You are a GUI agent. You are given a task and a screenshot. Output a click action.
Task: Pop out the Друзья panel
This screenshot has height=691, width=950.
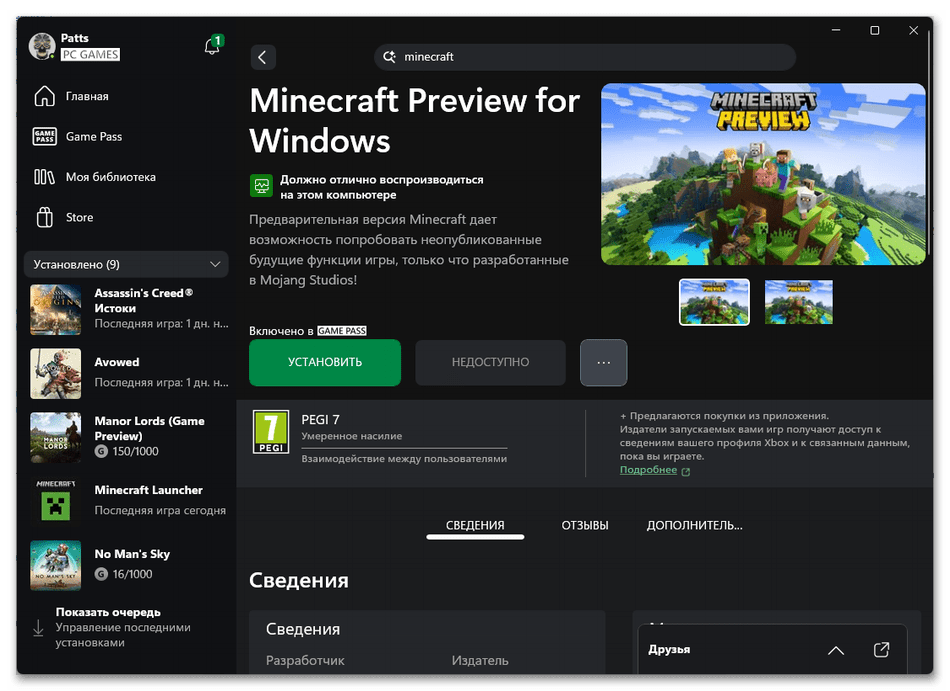tap(882, 650)
